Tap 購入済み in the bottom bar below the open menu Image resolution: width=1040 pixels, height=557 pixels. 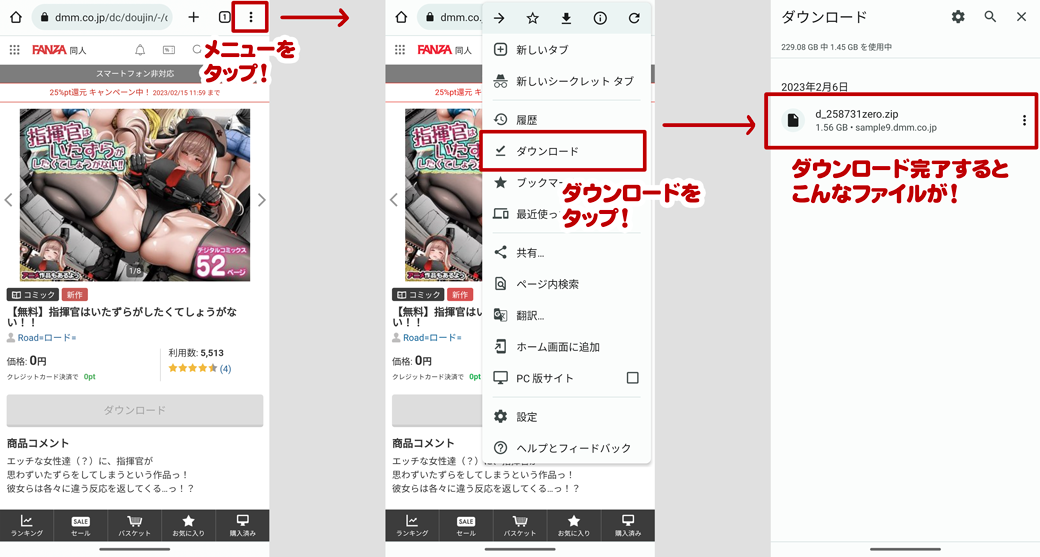pyautogui.click(x=628, y=525)
